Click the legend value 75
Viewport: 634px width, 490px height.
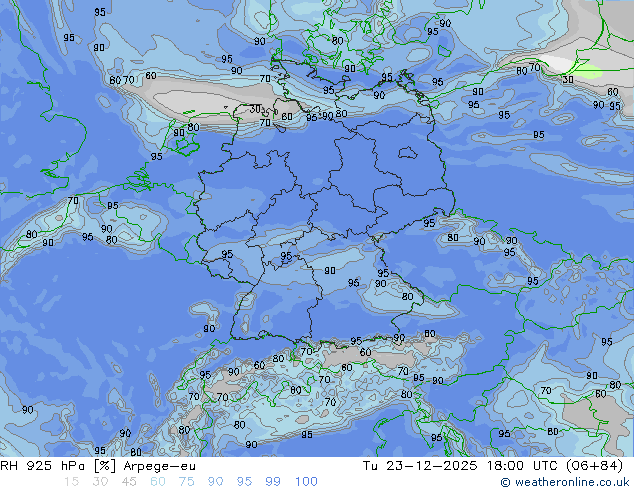pos(186,482)
